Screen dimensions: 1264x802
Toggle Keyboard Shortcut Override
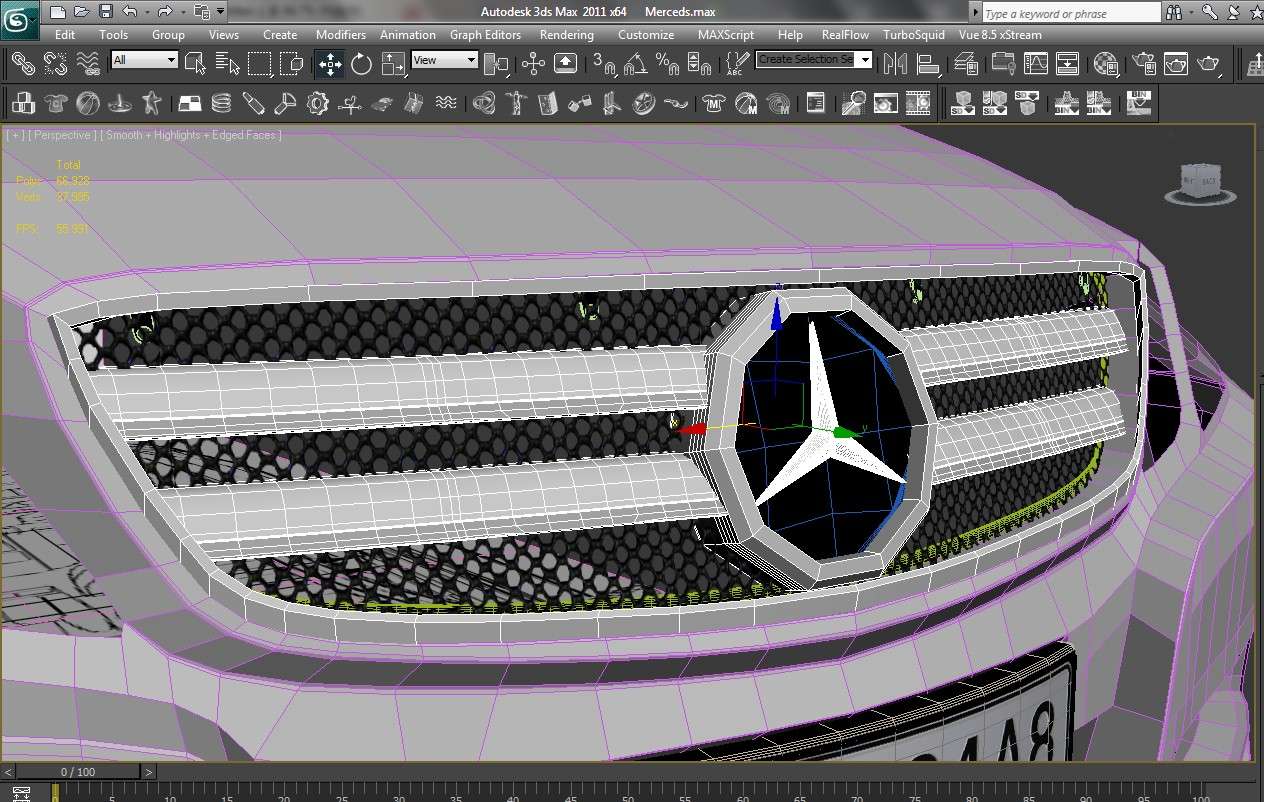pos(565,64)
